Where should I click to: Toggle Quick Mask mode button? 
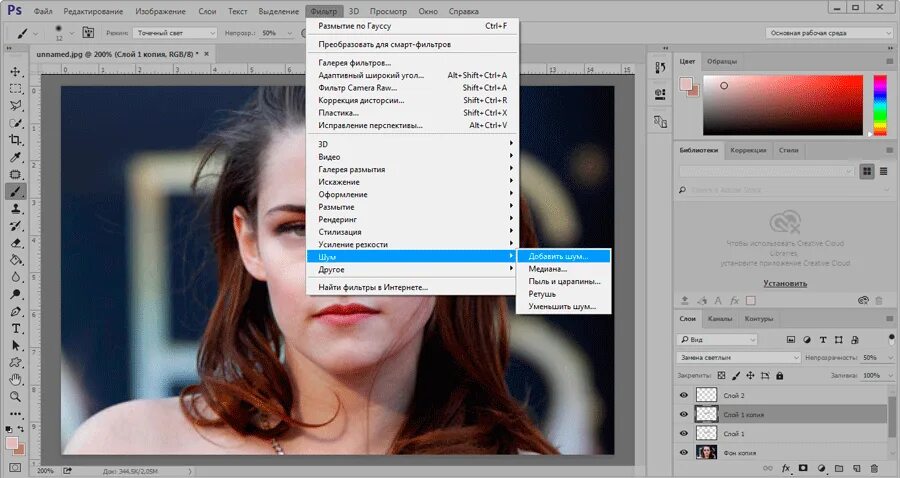15,468
